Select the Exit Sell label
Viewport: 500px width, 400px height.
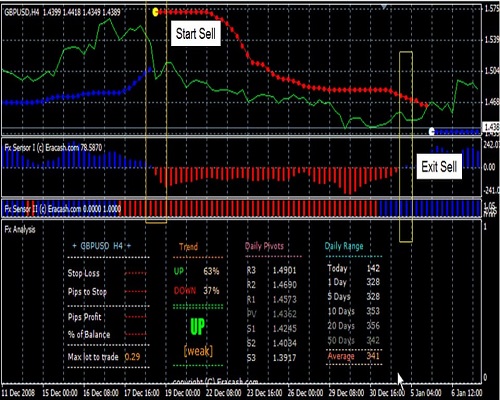[x=439, y=166]
